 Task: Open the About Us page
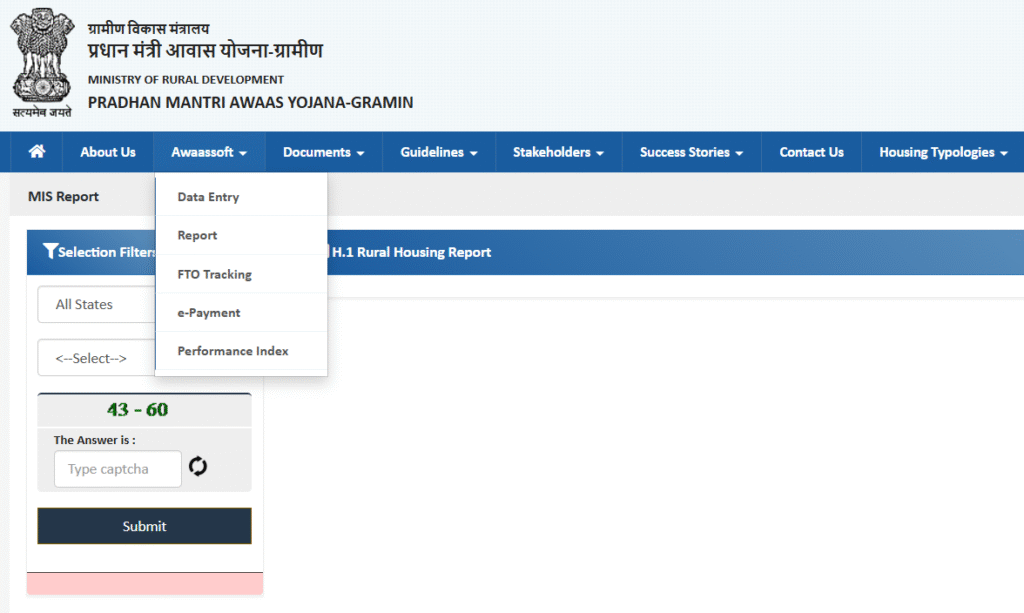pyautogui.click(x=108, y=152)
